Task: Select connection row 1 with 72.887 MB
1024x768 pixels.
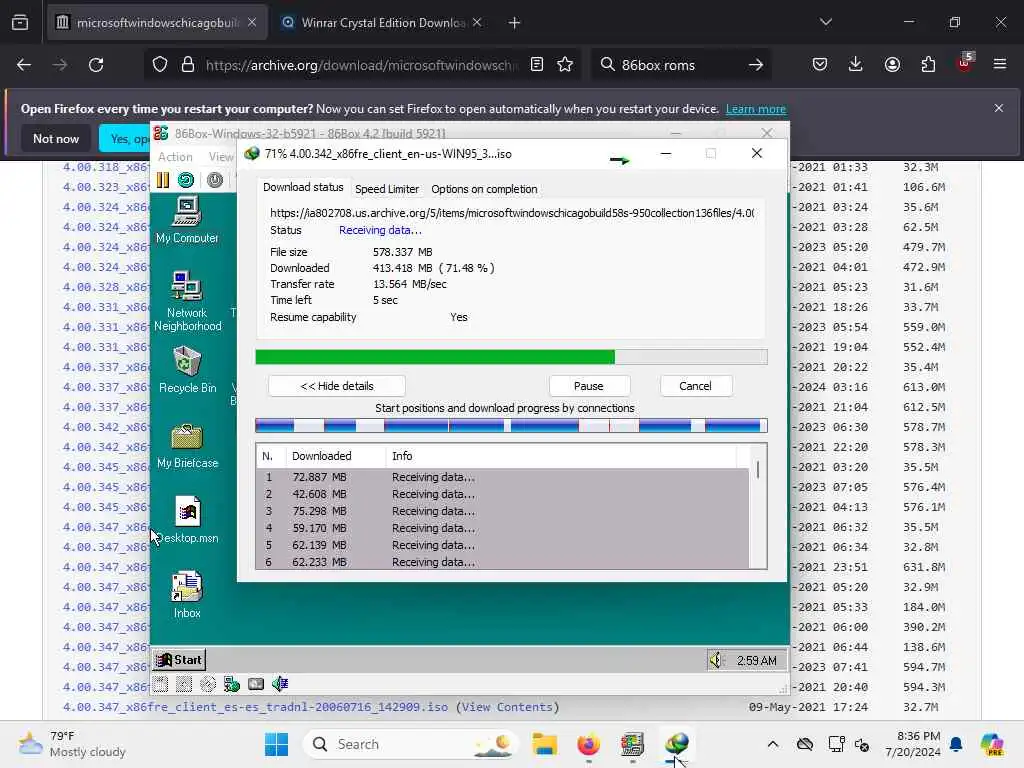Action: [502, 477]
